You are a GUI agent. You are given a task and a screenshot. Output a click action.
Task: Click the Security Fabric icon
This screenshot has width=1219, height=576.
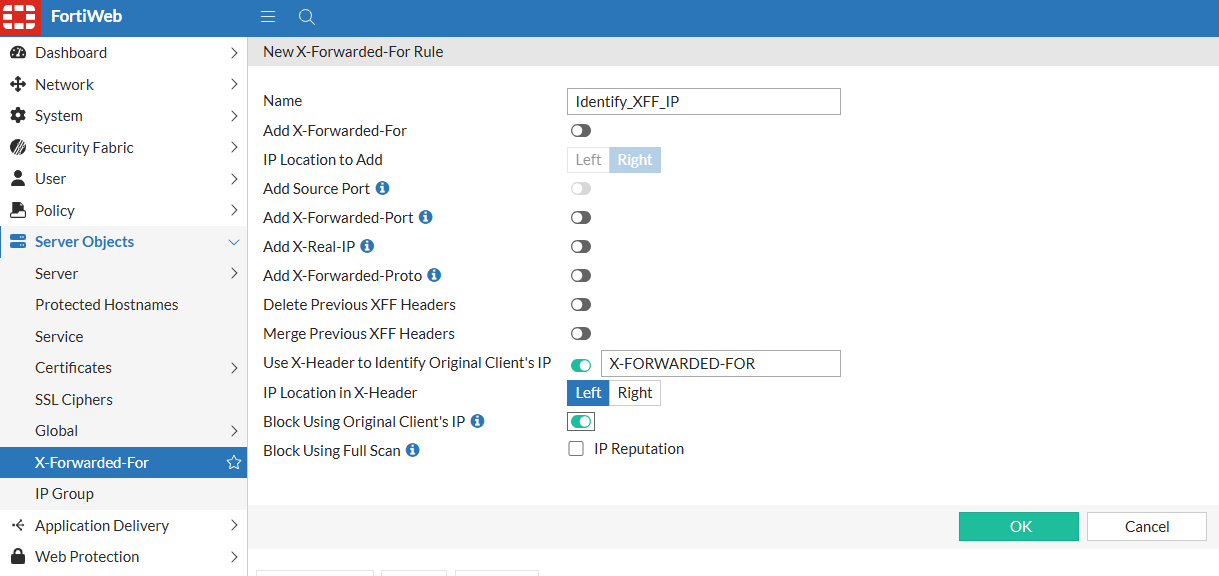click(18, 147)
